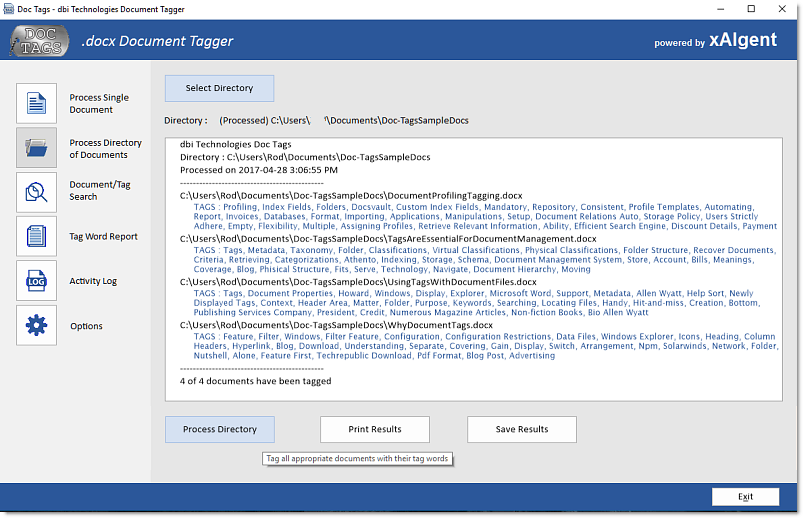Select the Document/Tag Search label
Image resolution: width=803 pixels, height=518 pixels.
click(x=100, y=191)
